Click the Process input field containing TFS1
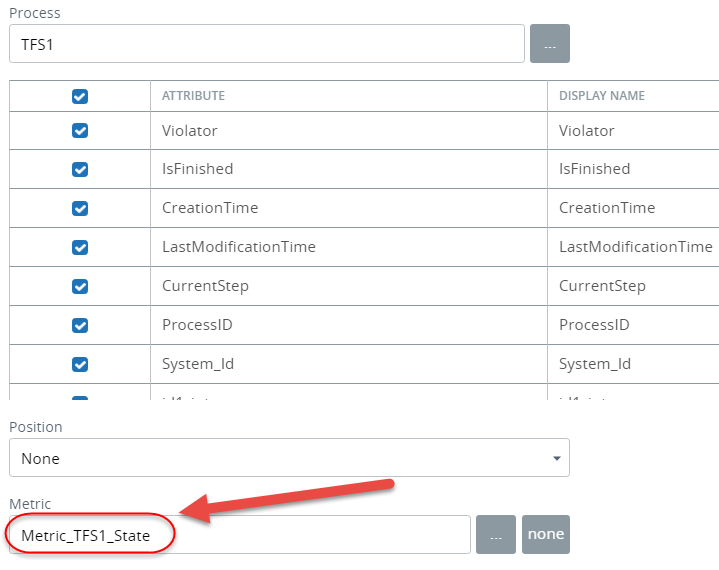Viewport: 719px width, 570px height. 266,44
